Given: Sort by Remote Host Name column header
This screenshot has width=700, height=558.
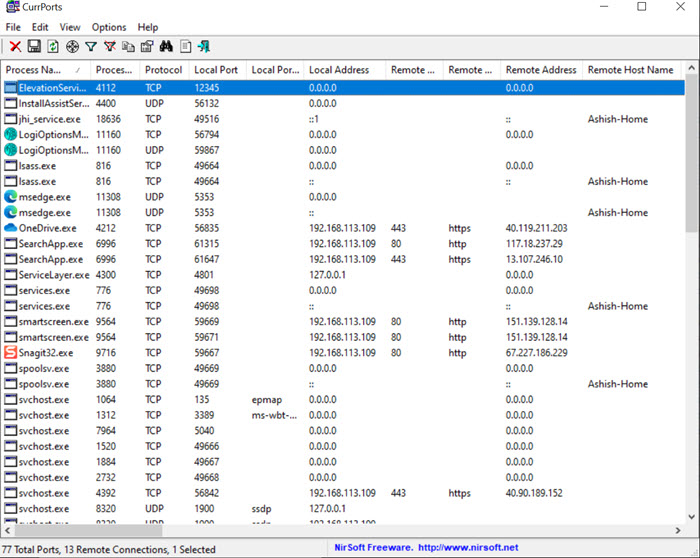Looking at the screenshot, I should (x=631, y=70).
